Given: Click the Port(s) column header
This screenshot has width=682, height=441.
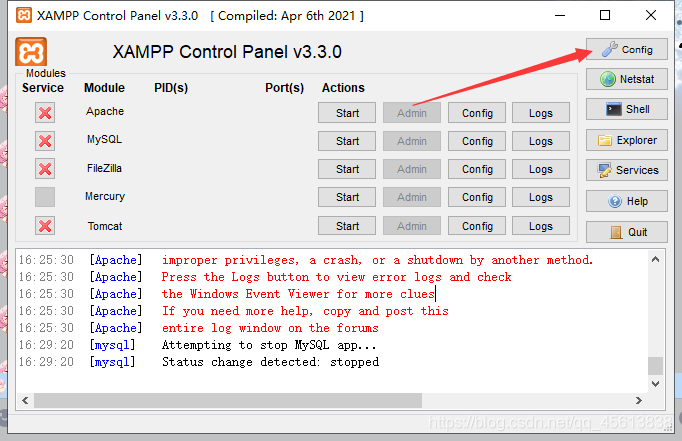Looking at the screenshot, I should [x=284, y=88].
